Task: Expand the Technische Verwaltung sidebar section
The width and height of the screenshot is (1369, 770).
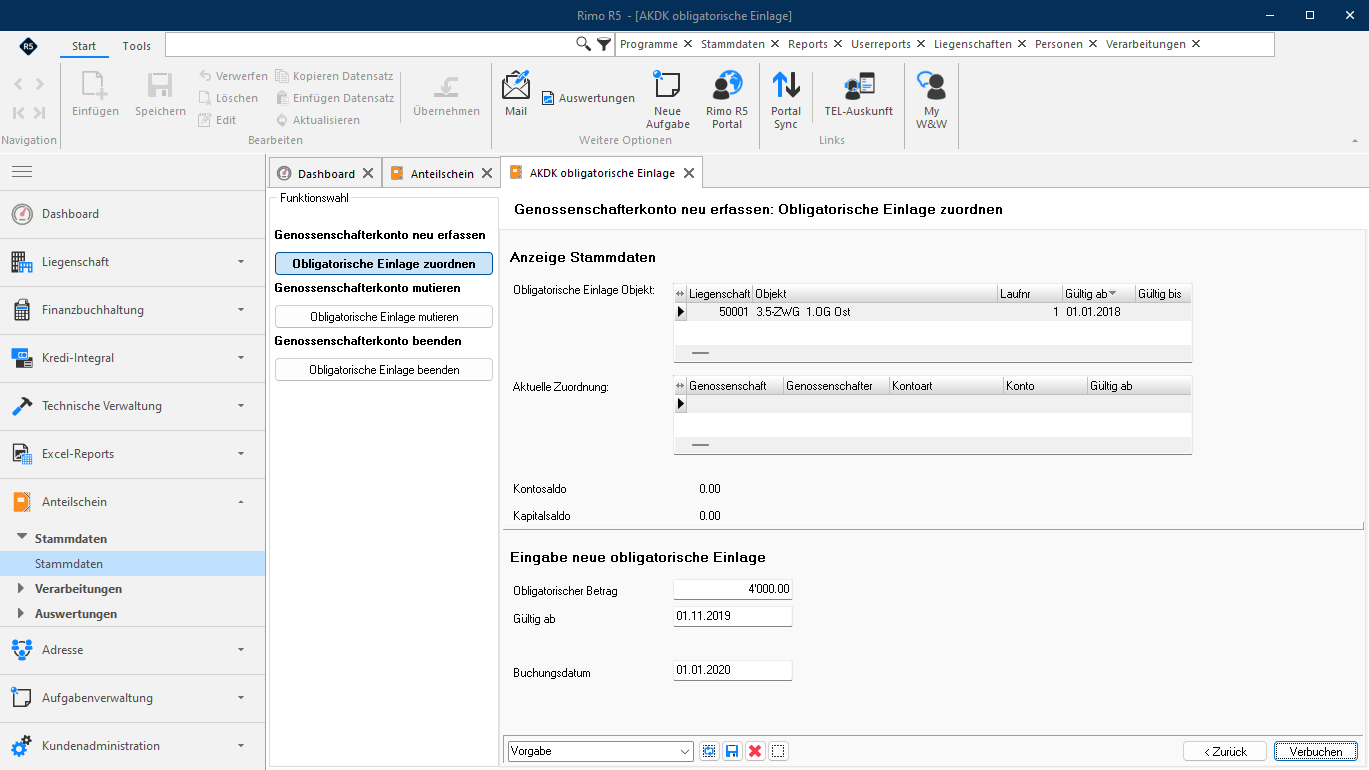Action: 132,406
